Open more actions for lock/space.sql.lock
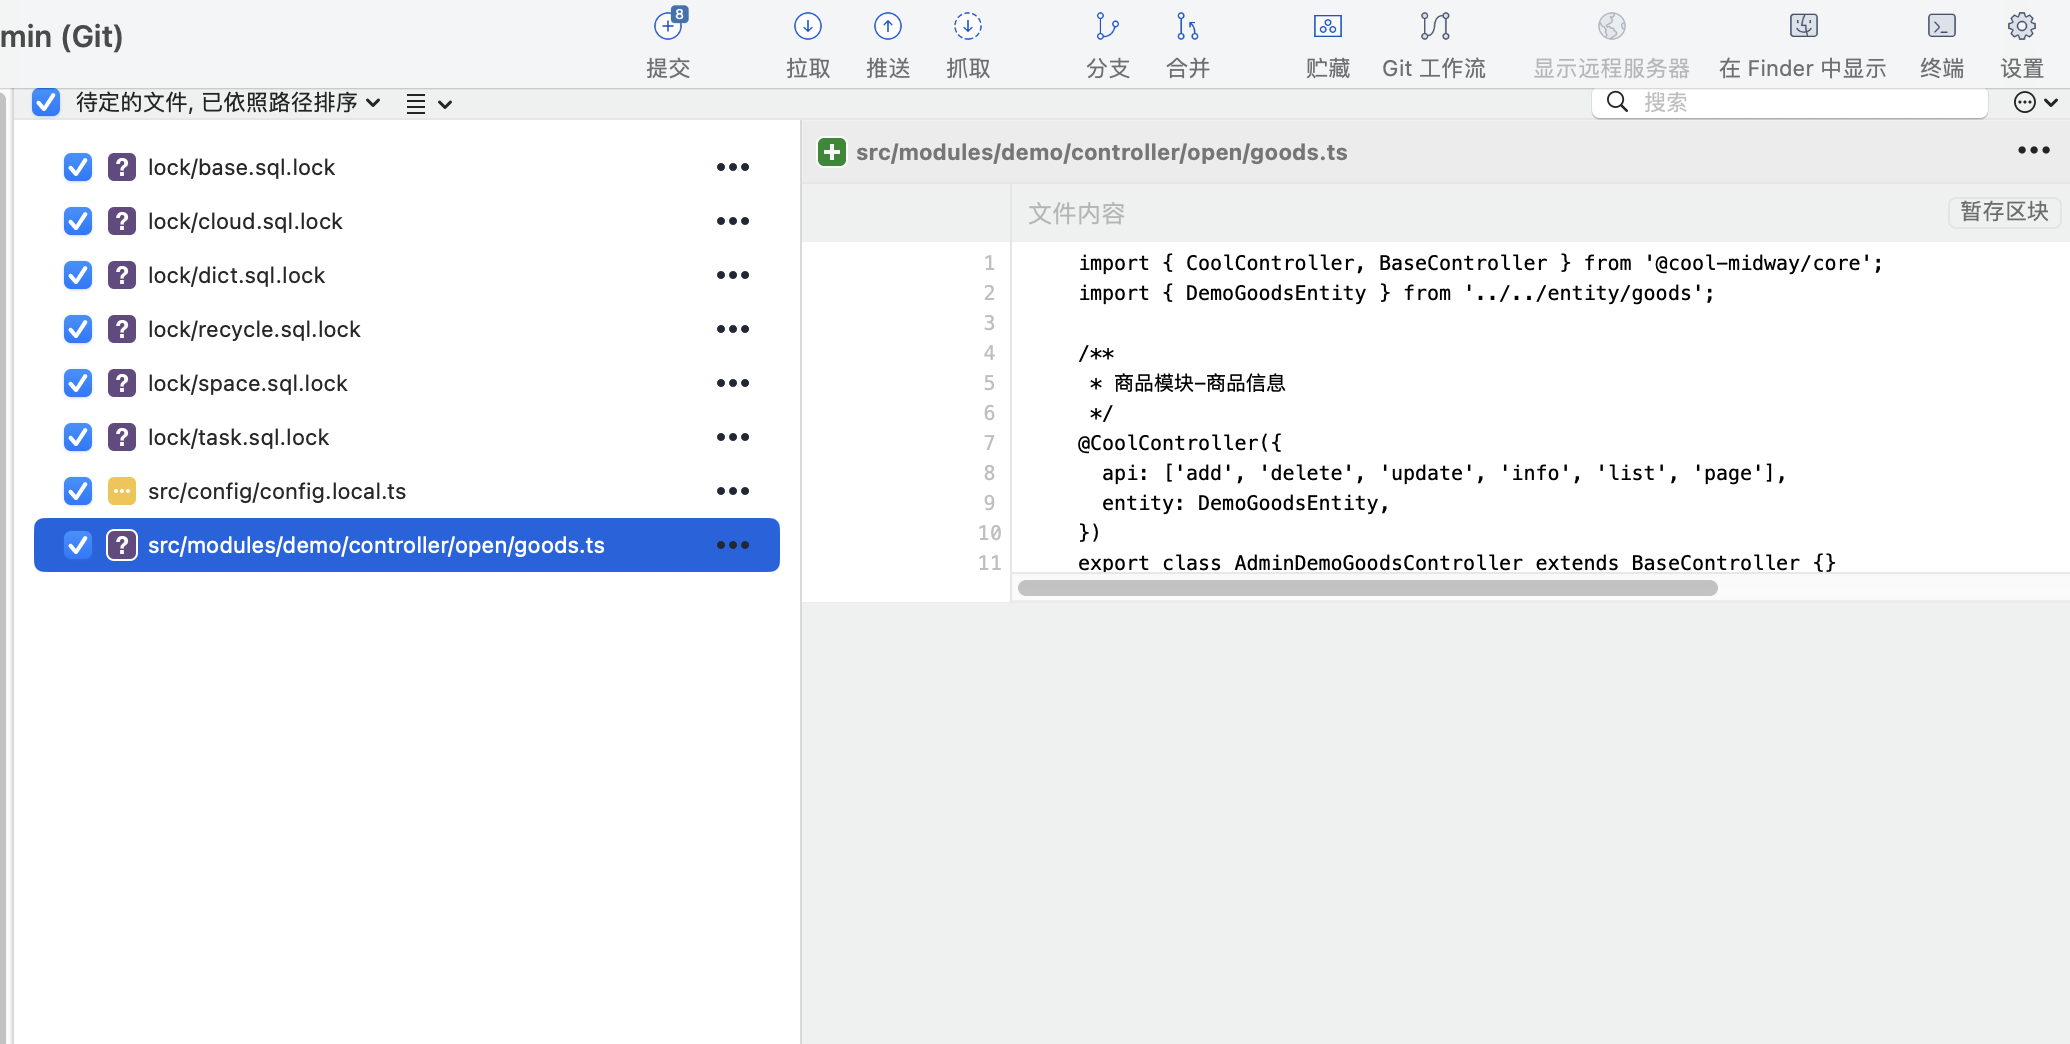 (x=733, y=383)
